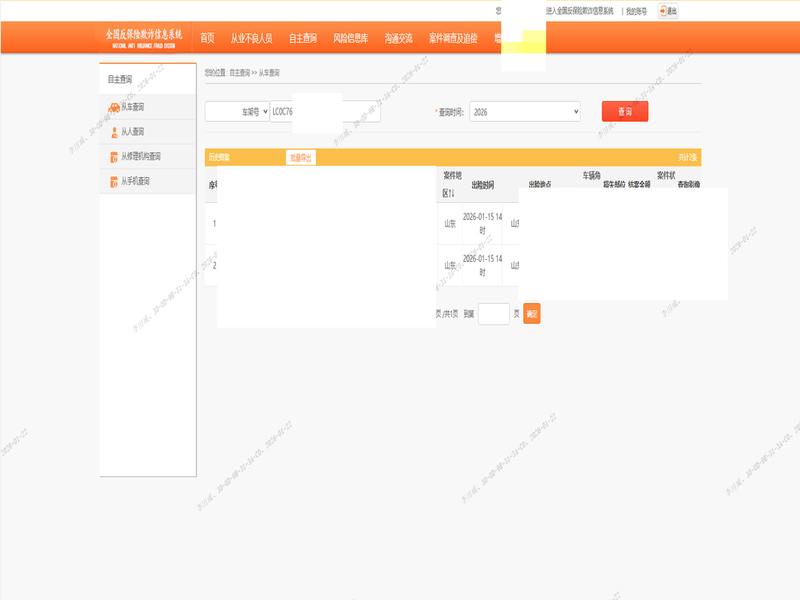Viewport: 800px width, 600px height.
Task: Click the page number input box
Action: pos(494,314)
